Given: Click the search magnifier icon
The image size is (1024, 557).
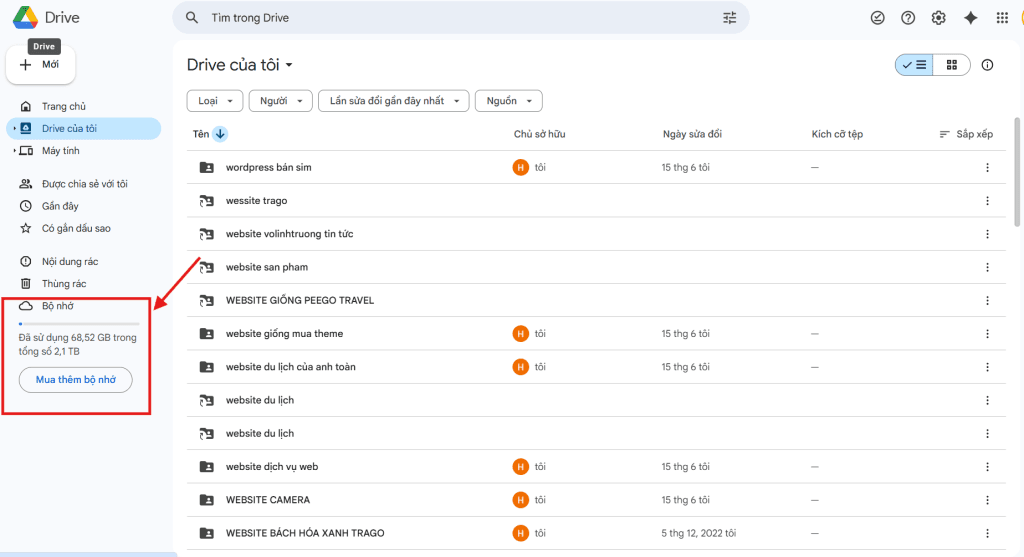Looking at the screenshot, I should 191,18.
